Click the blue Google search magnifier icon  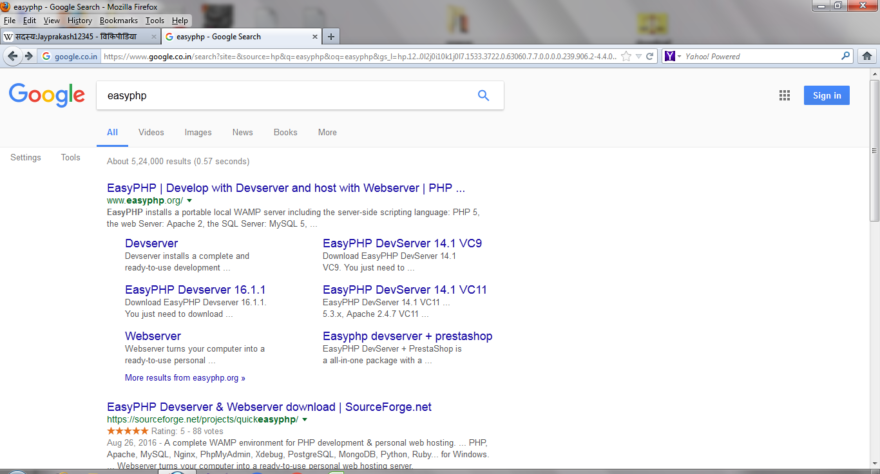click(x=483, y=95)
